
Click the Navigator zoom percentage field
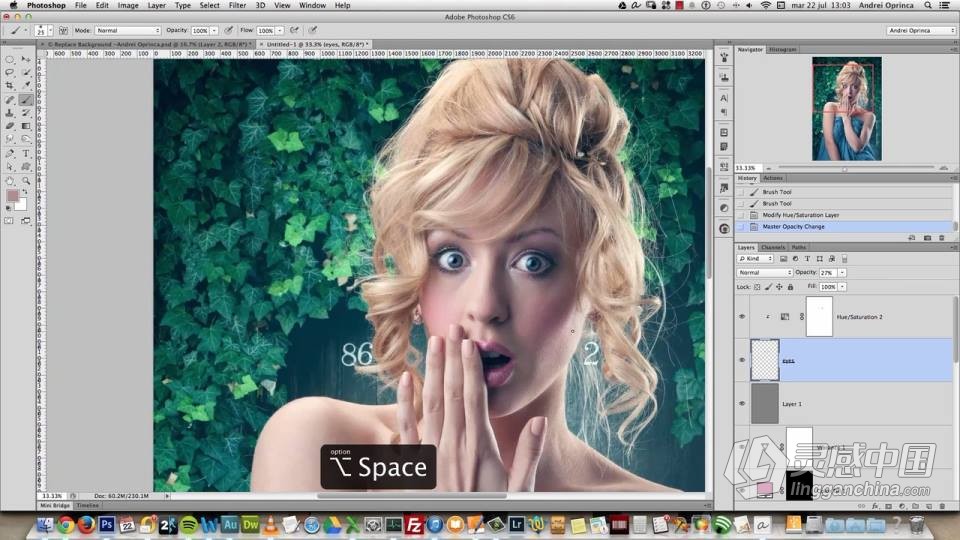[x=748, y=168]
